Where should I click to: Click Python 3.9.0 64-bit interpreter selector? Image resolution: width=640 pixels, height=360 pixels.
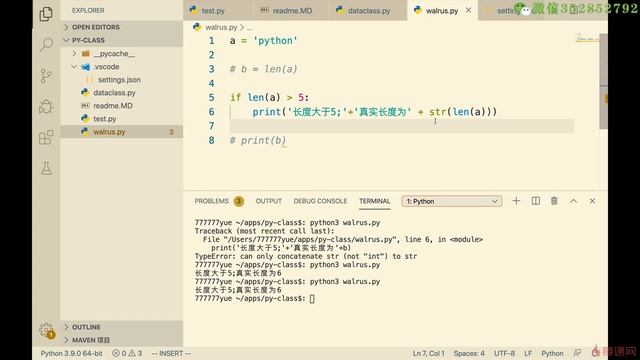pos(71,353)
